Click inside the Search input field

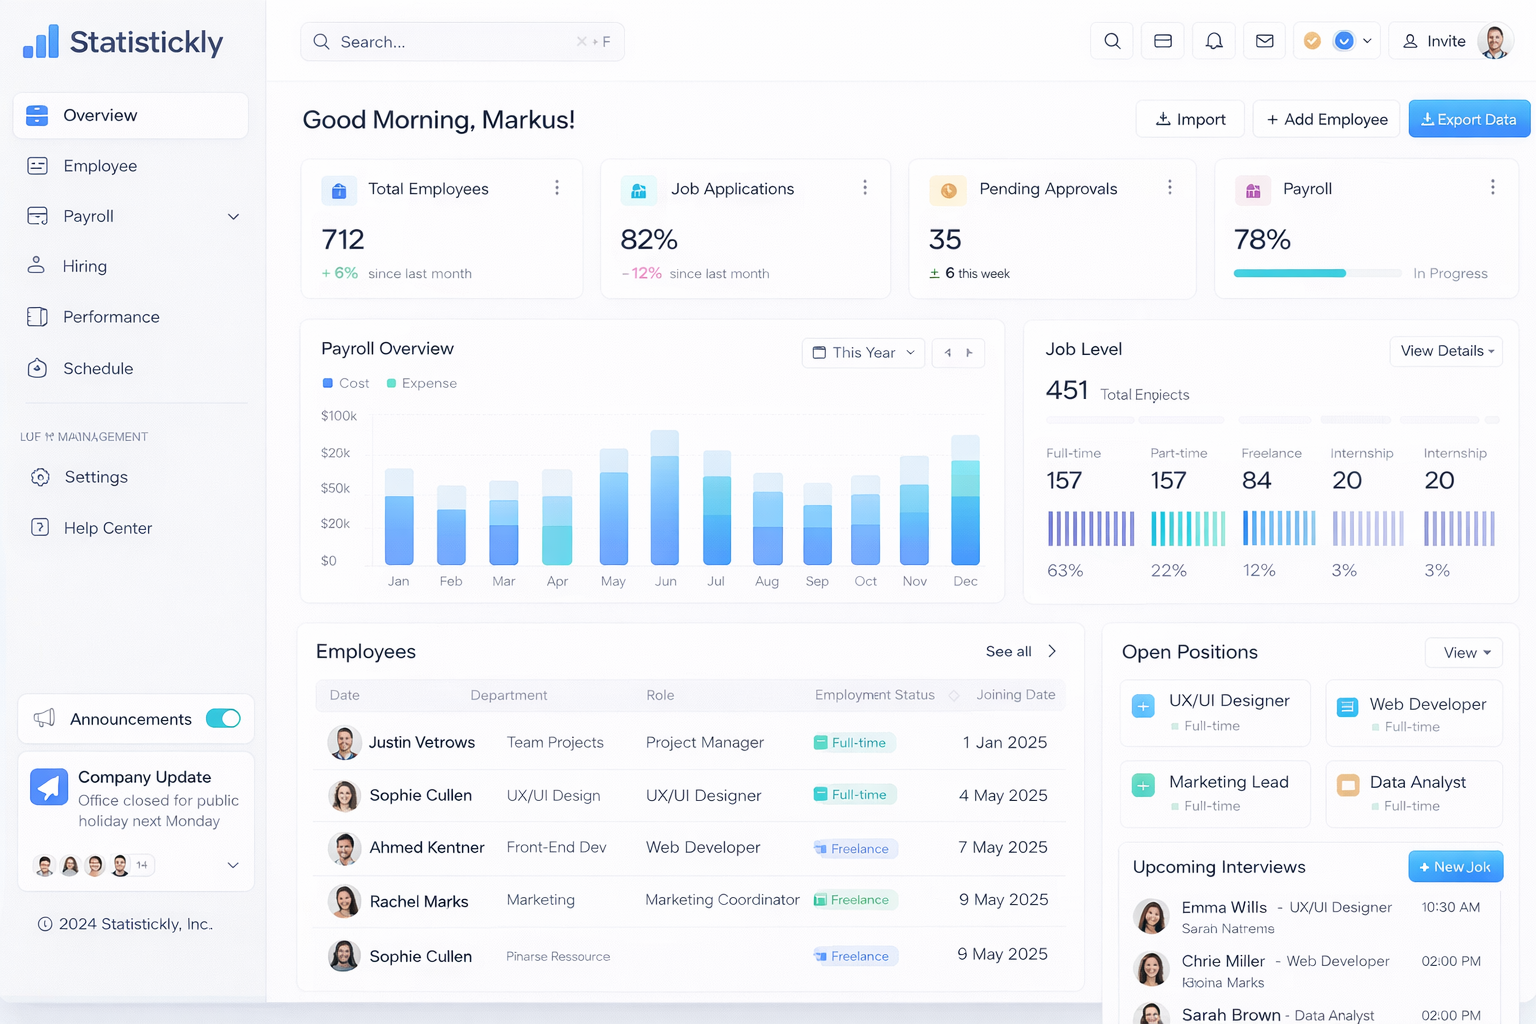460,41
